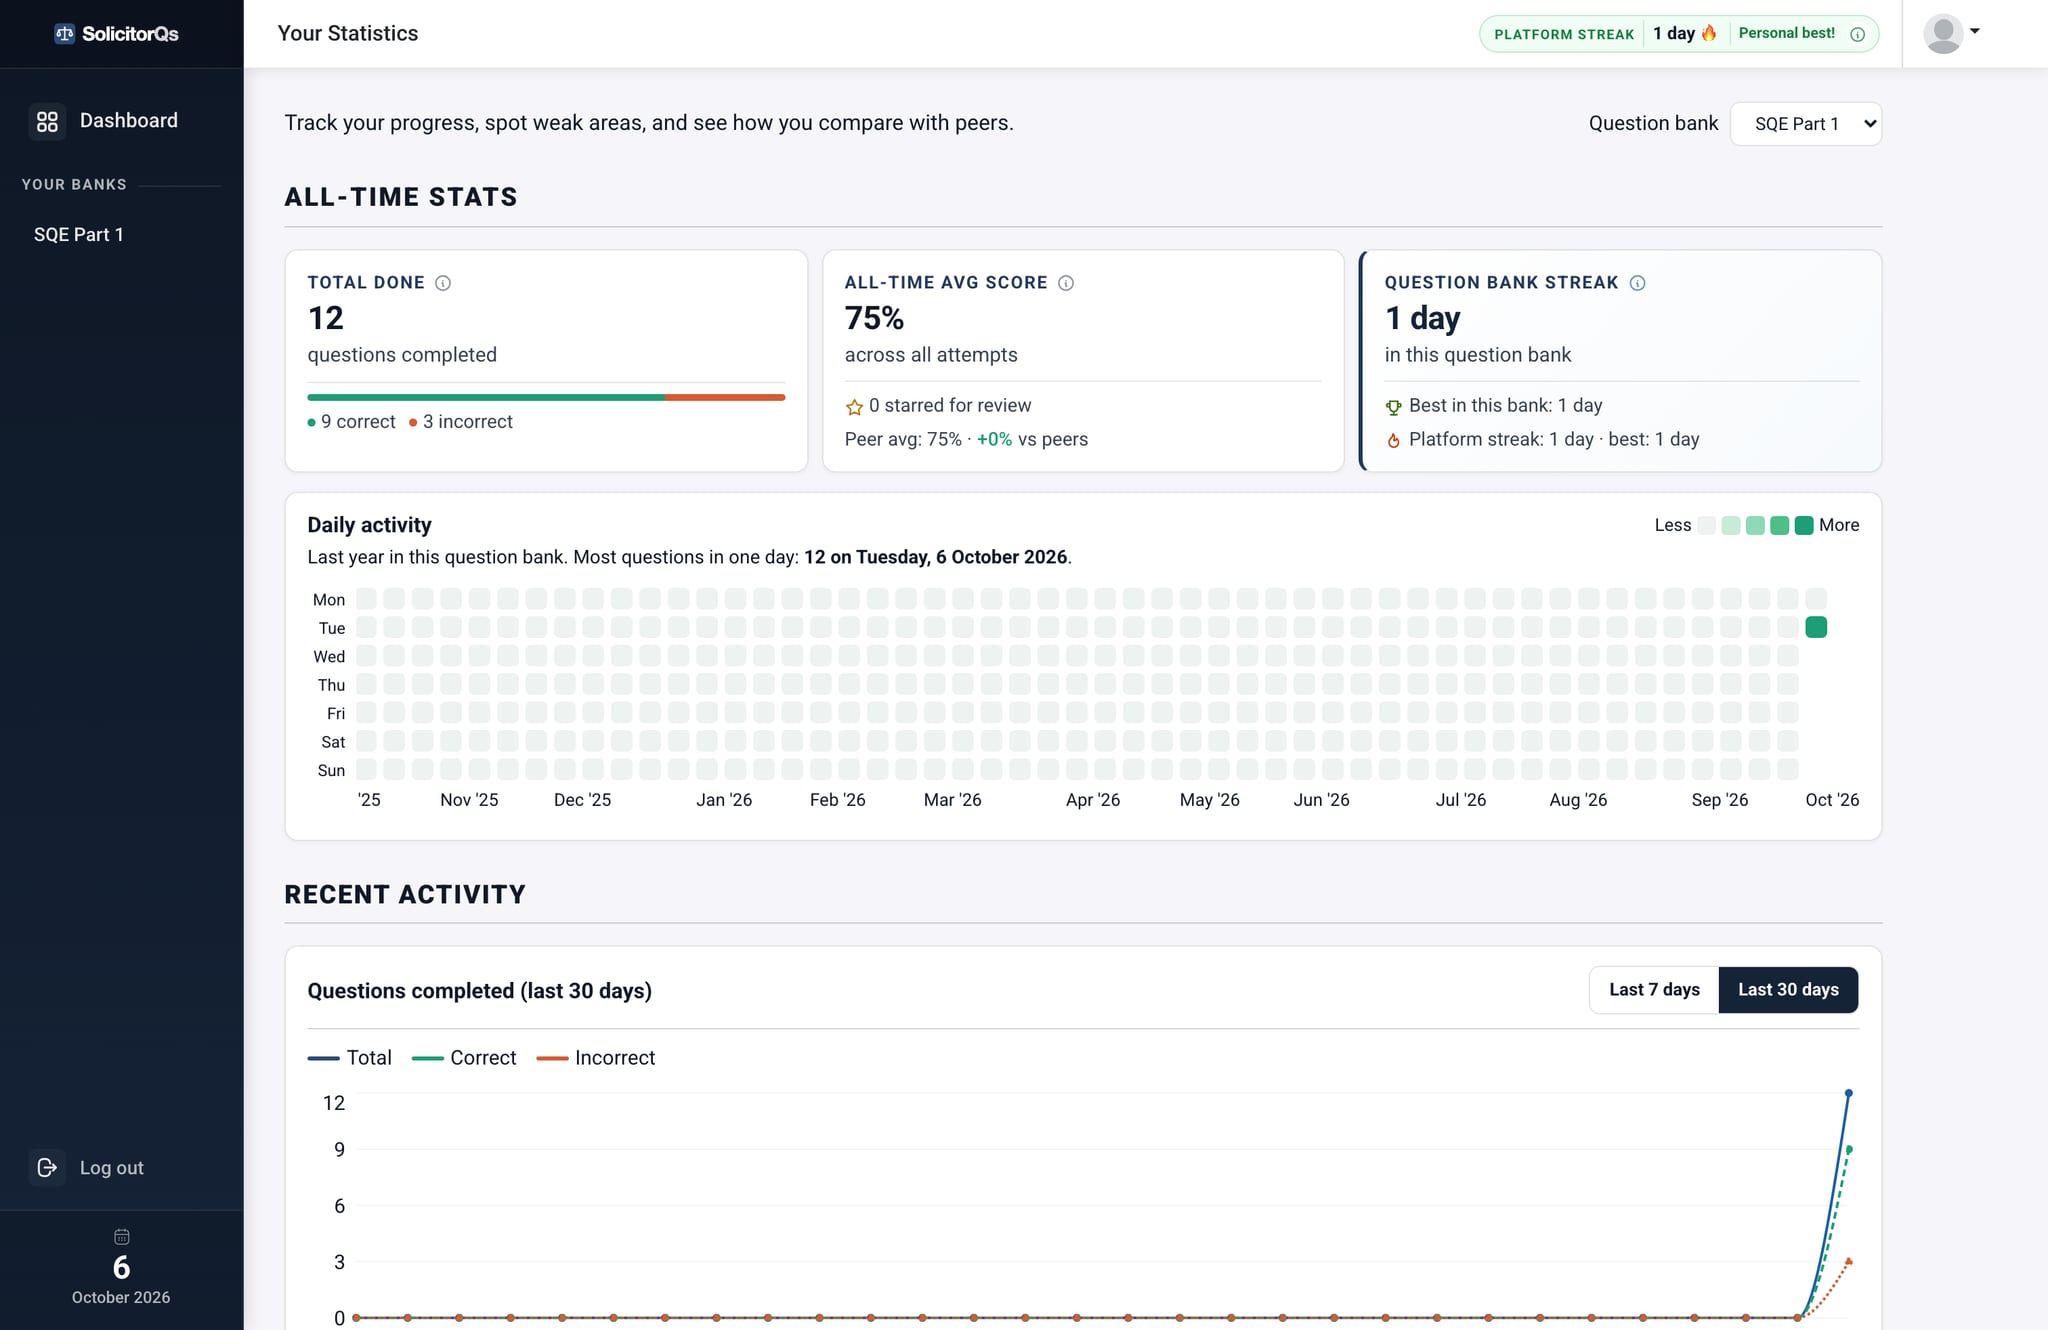This screenshot has width=2048, height=1330.
Task: Click the SolicitorQs logo icon
Action: pos(64,33)
